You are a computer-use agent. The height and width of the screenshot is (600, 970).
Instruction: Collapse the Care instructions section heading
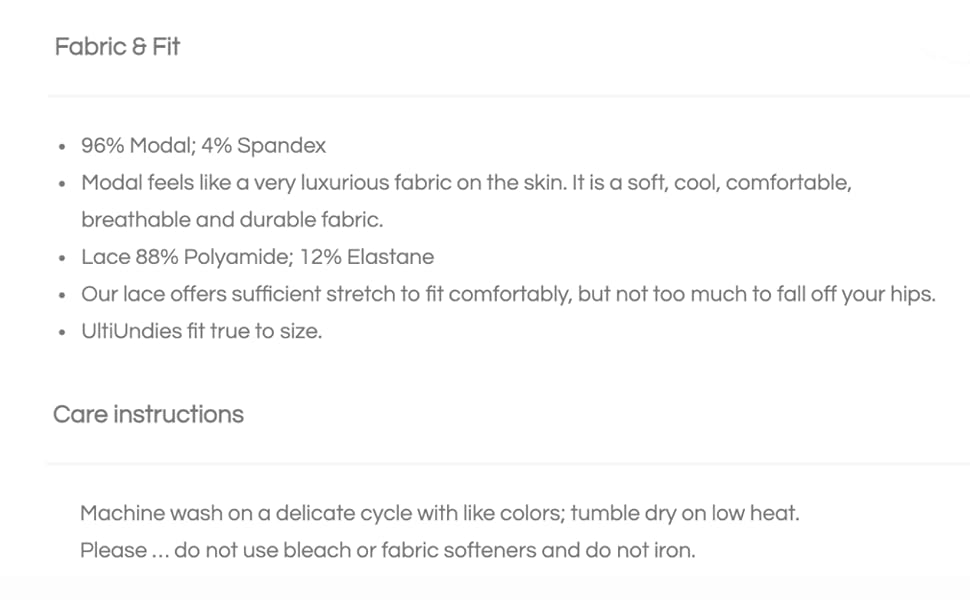[148, 414]
